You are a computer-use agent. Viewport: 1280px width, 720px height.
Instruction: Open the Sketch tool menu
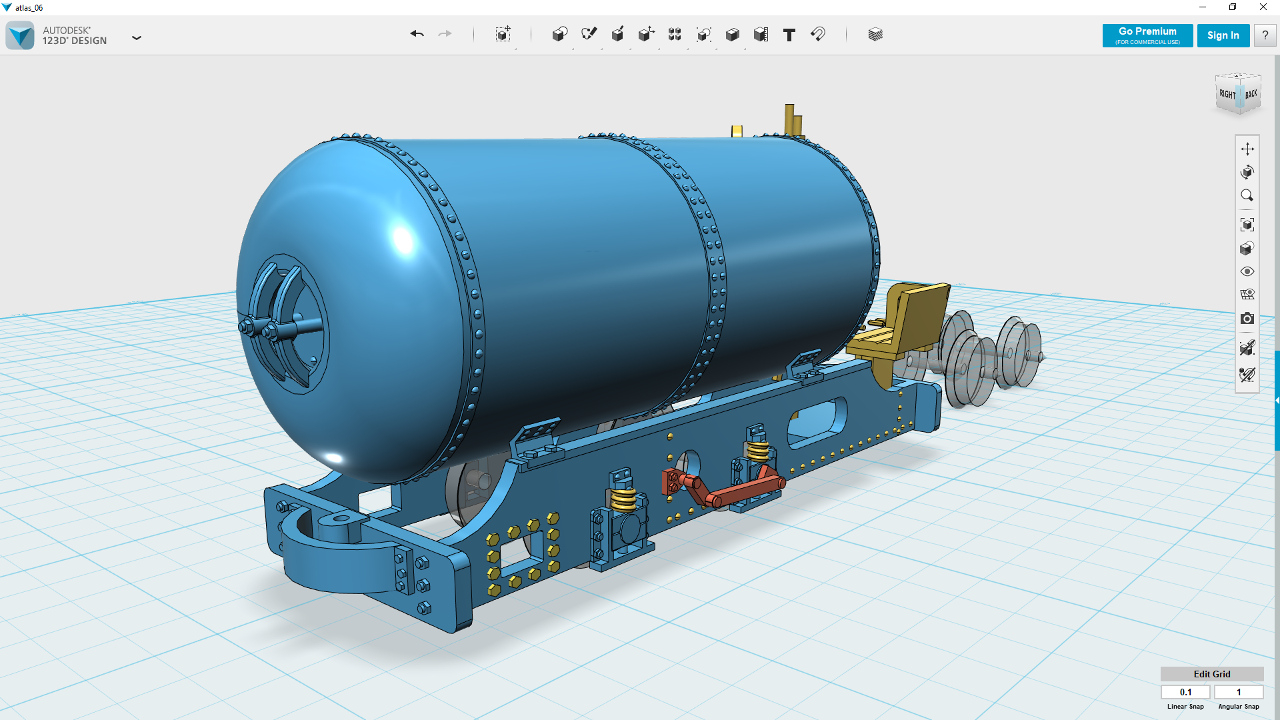(x=589, y=34)
